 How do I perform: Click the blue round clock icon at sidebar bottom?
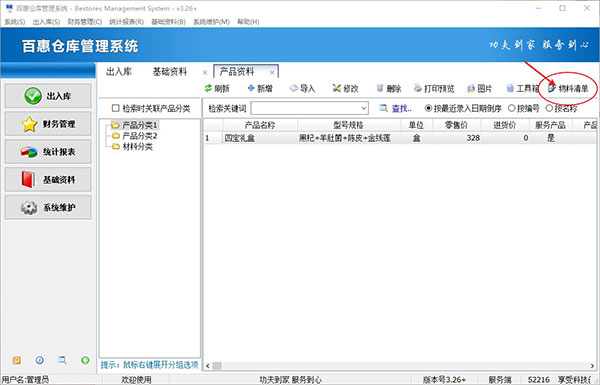point(39,360)
